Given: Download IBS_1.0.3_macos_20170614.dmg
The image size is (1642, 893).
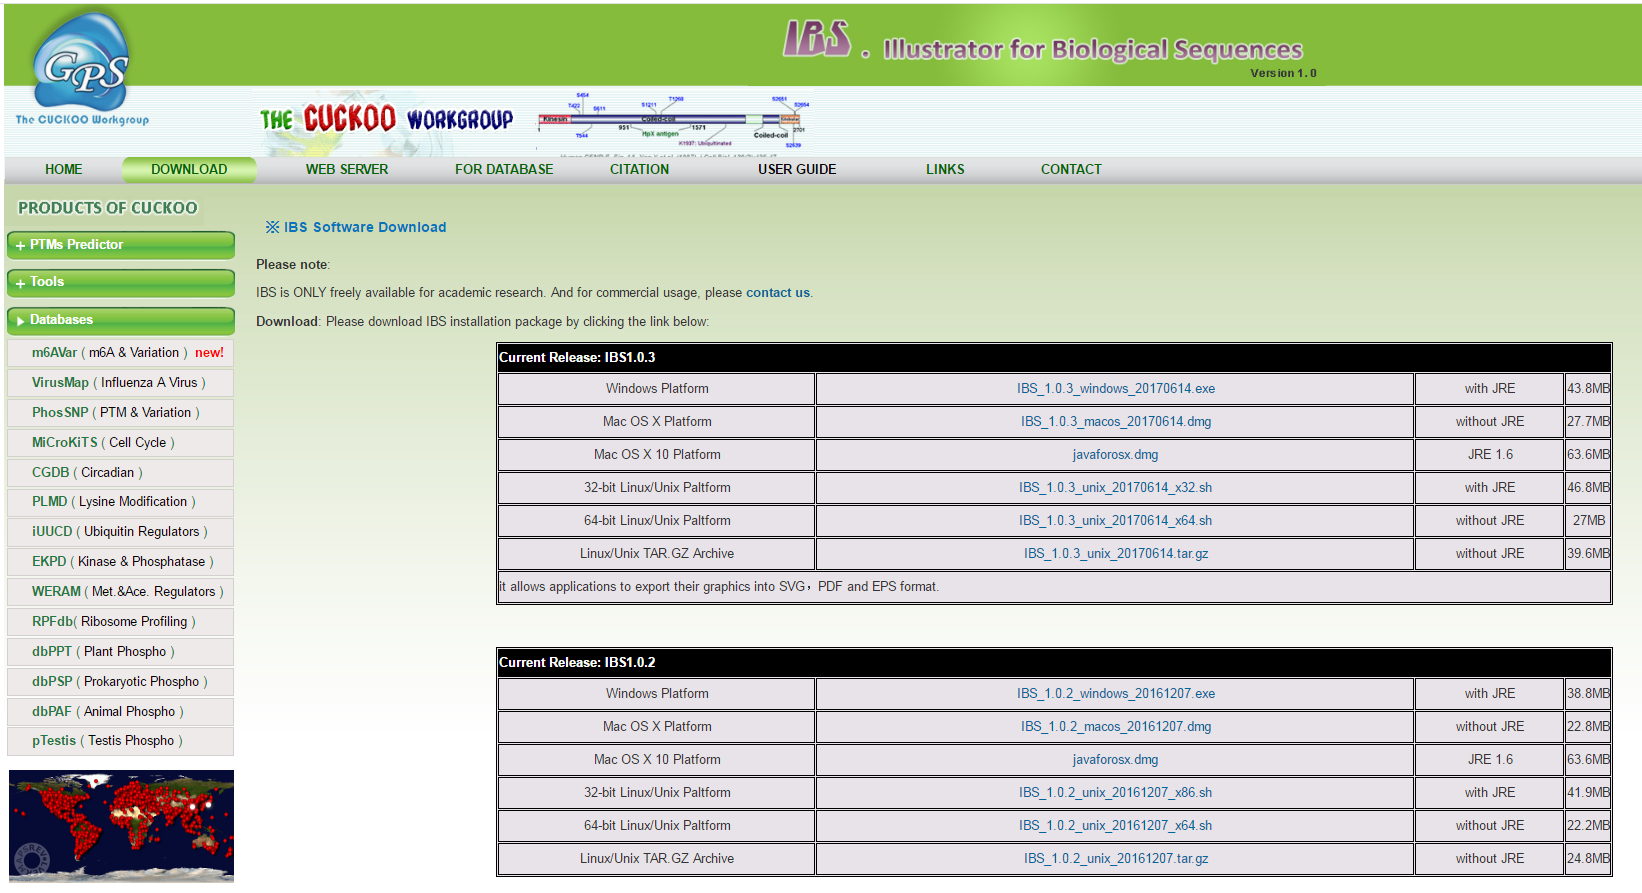Looking at the screenshot, I should 1115,422.
